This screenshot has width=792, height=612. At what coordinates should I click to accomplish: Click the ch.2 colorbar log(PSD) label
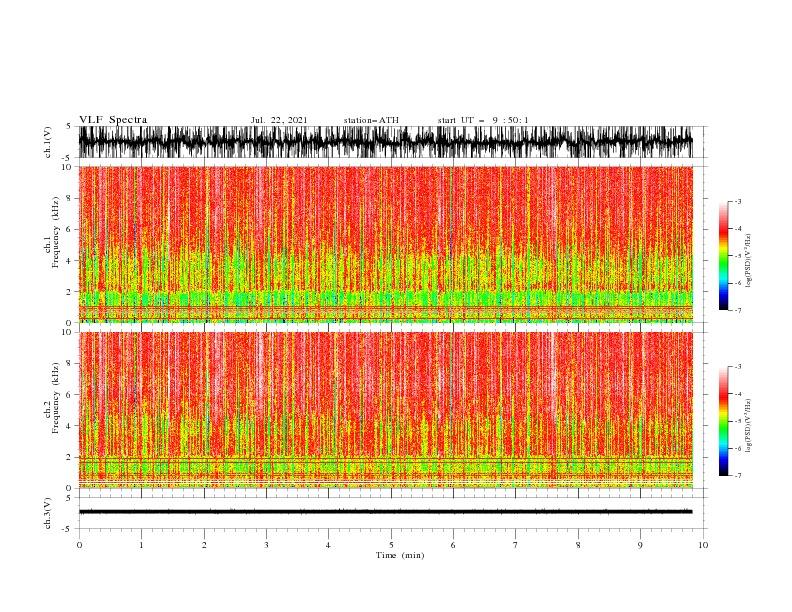[748, 426]
